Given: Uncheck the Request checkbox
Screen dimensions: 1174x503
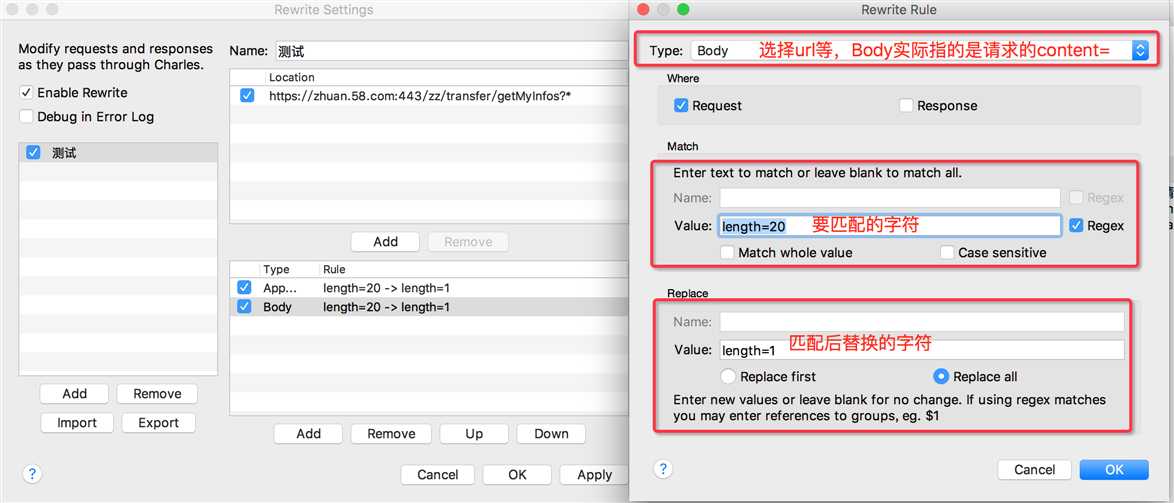Looking at the screenshot, I should click(681, 106).
